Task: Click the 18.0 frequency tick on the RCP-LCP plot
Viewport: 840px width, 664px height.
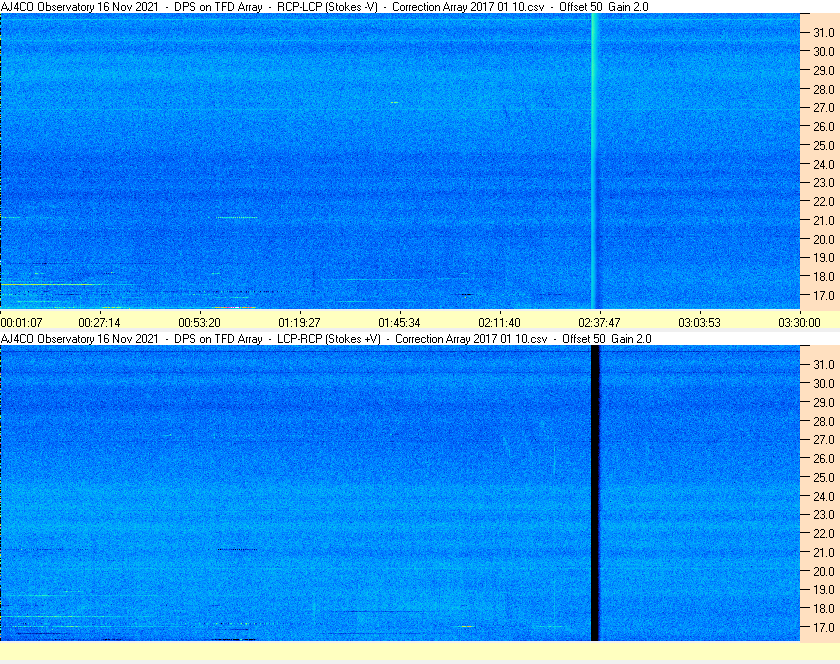Action: [823, 277]
